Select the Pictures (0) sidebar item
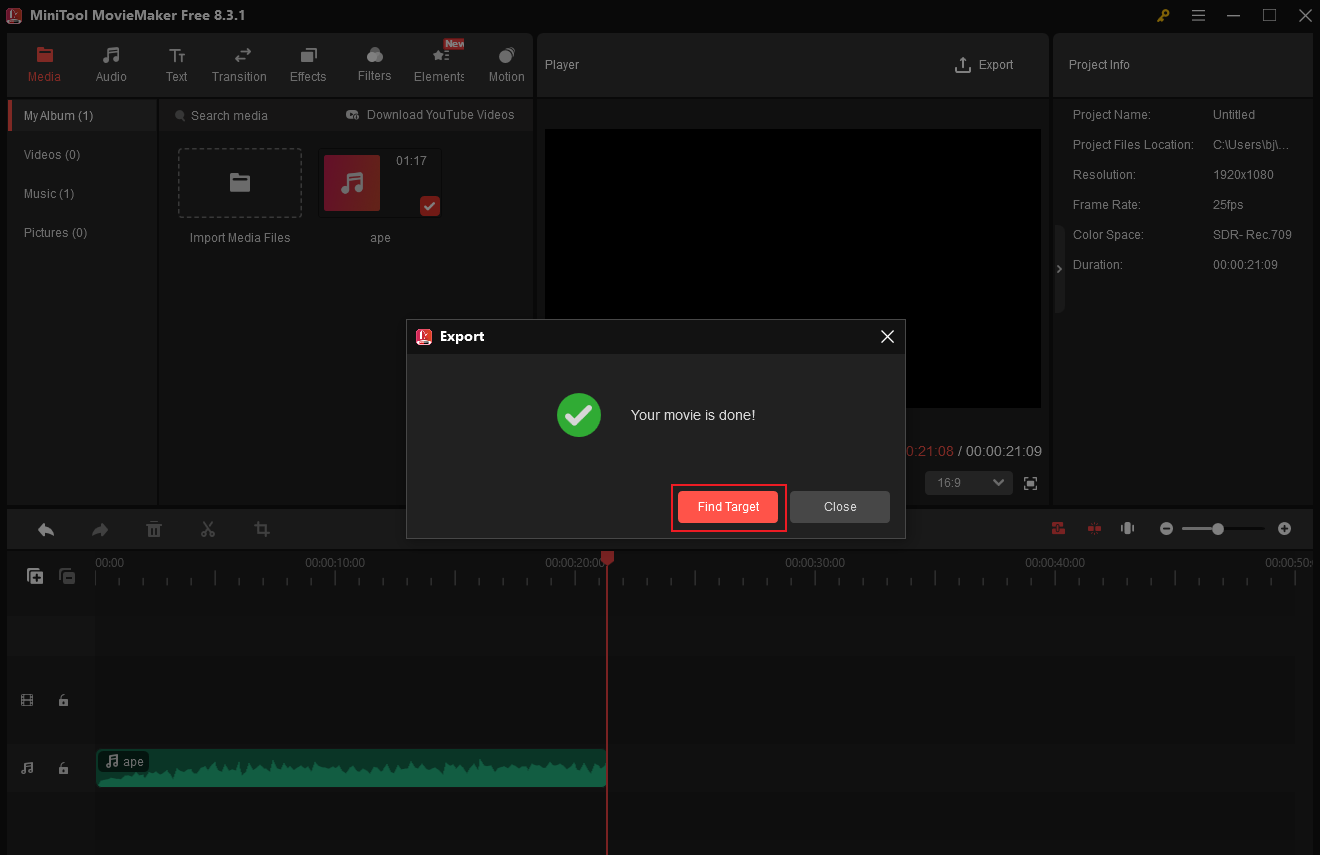1320x855 pixels. tap(54, 232)
